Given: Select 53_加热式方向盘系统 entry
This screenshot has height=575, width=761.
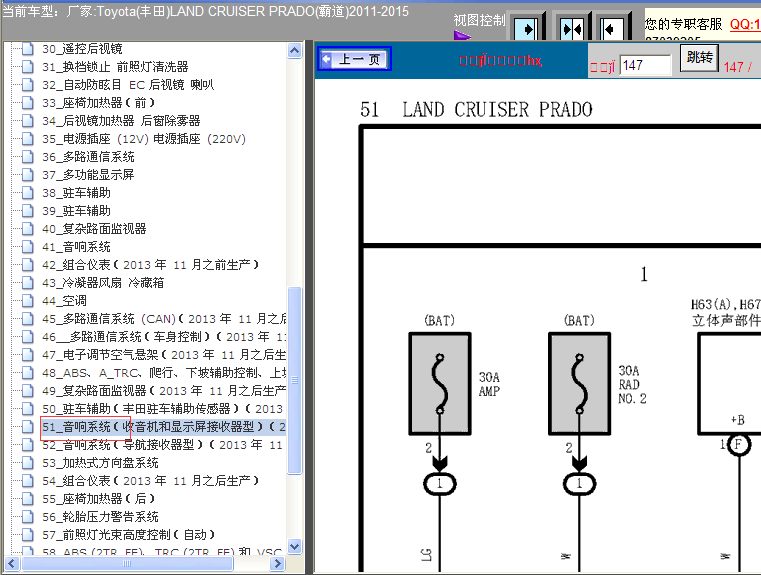Looking at the screenshot, I should point(100,462).
